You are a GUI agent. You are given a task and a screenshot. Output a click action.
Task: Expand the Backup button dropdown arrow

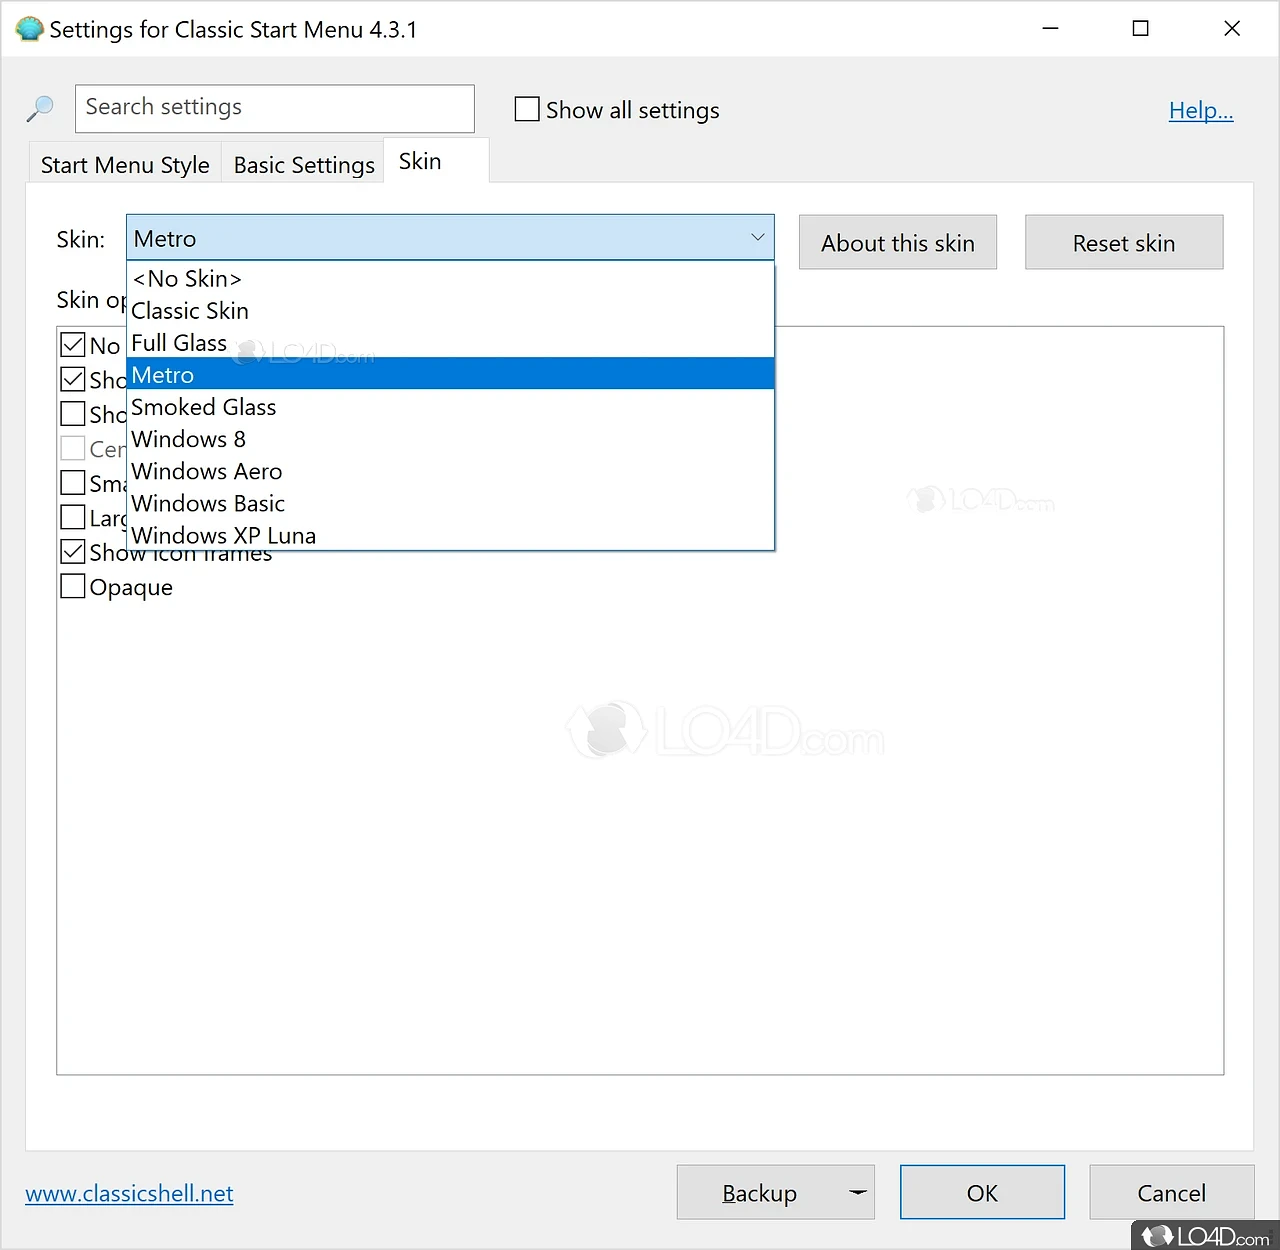coord(858,1193)
